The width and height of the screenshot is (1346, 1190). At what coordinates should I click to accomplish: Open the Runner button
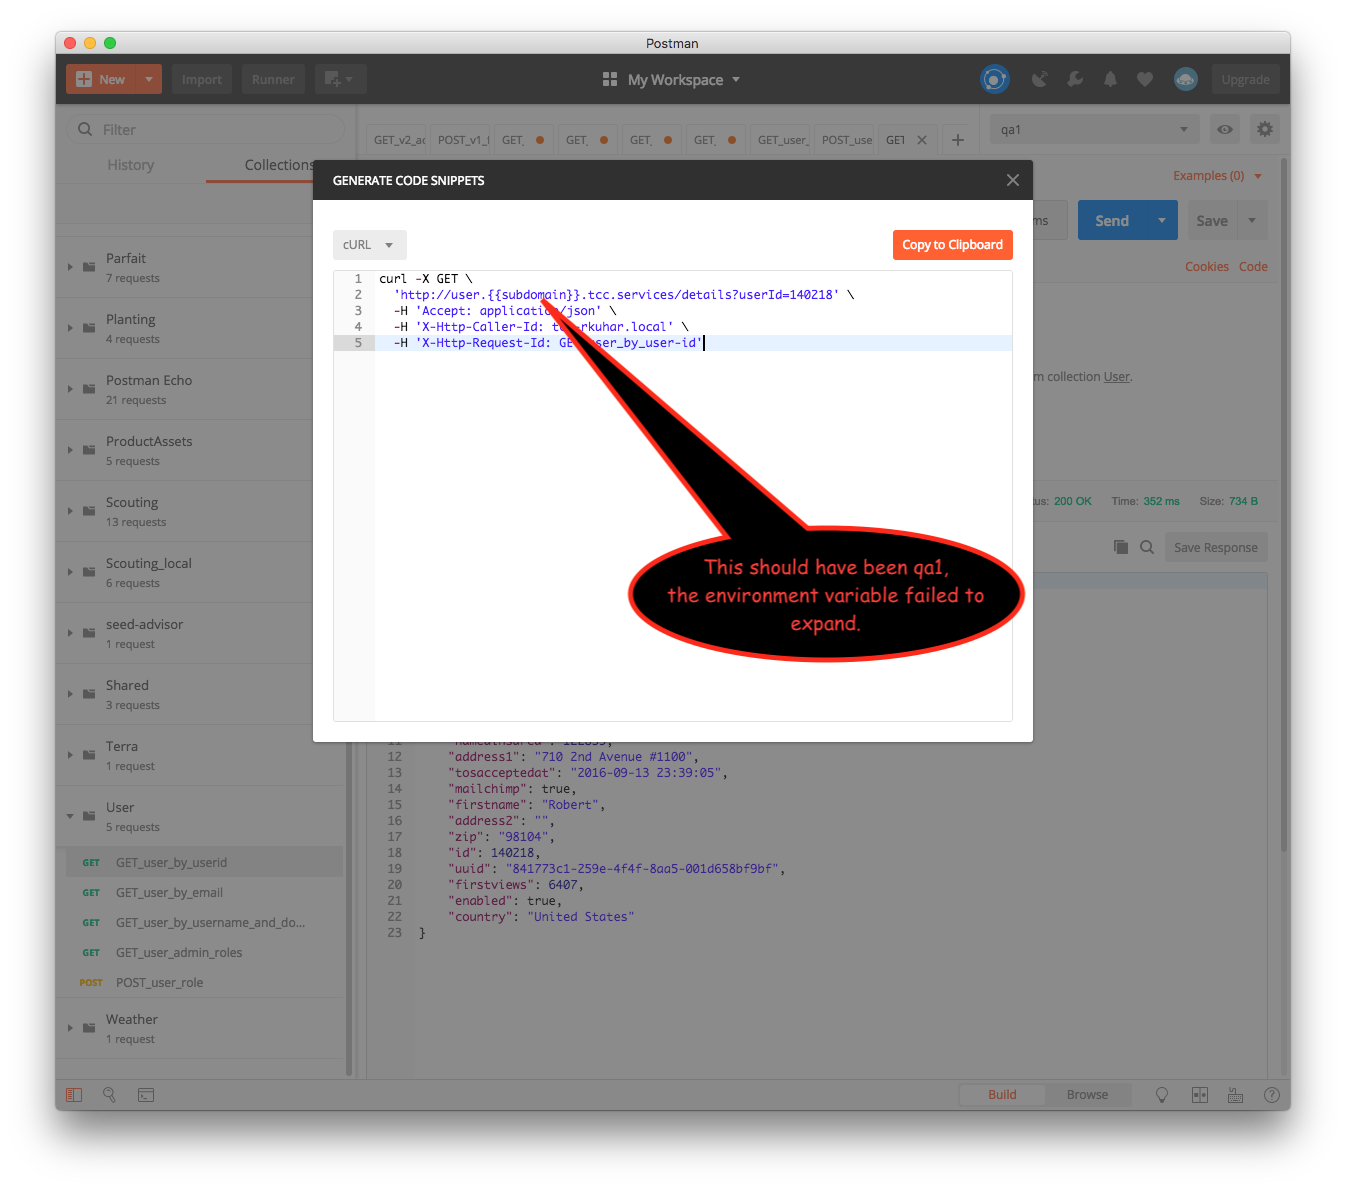(x=273, y=79)
